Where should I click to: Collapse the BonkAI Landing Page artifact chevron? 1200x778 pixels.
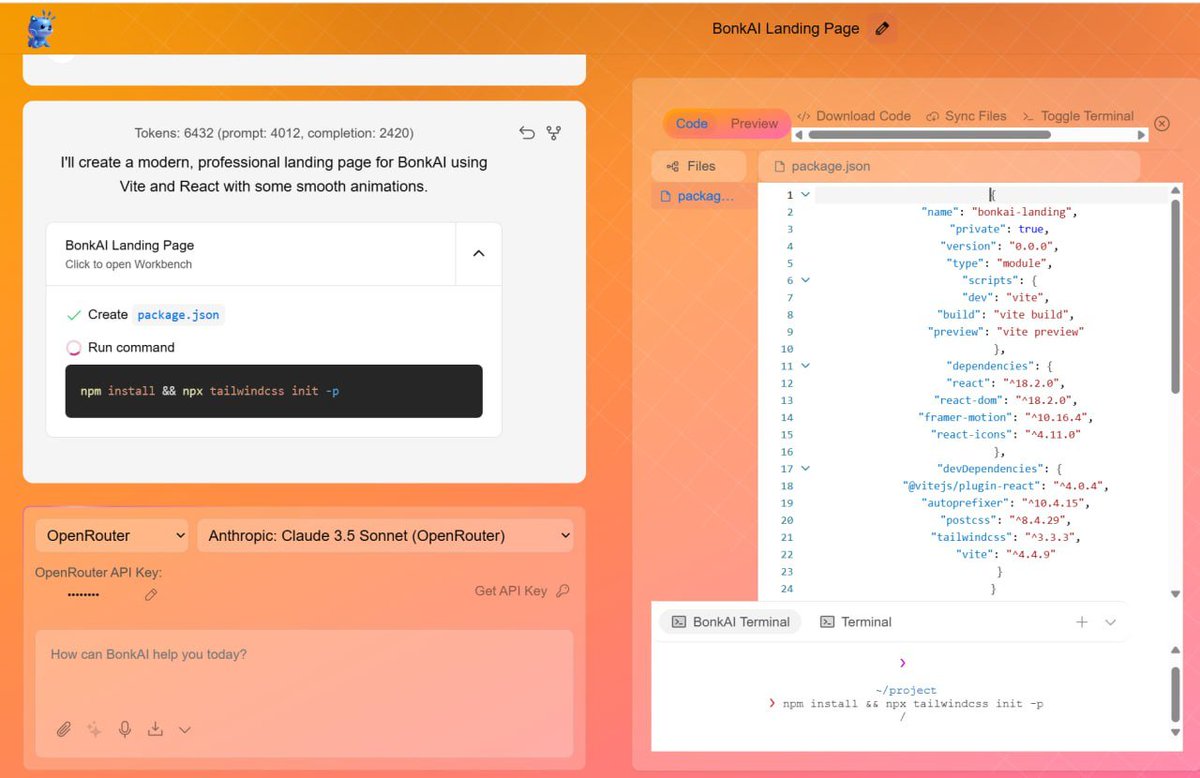(x=478, y=254)
